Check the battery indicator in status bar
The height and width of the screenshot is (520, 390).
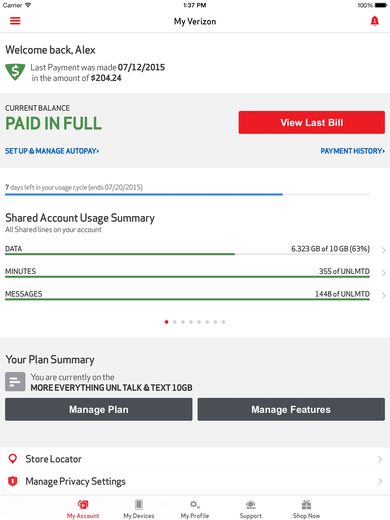click(381, 5)
